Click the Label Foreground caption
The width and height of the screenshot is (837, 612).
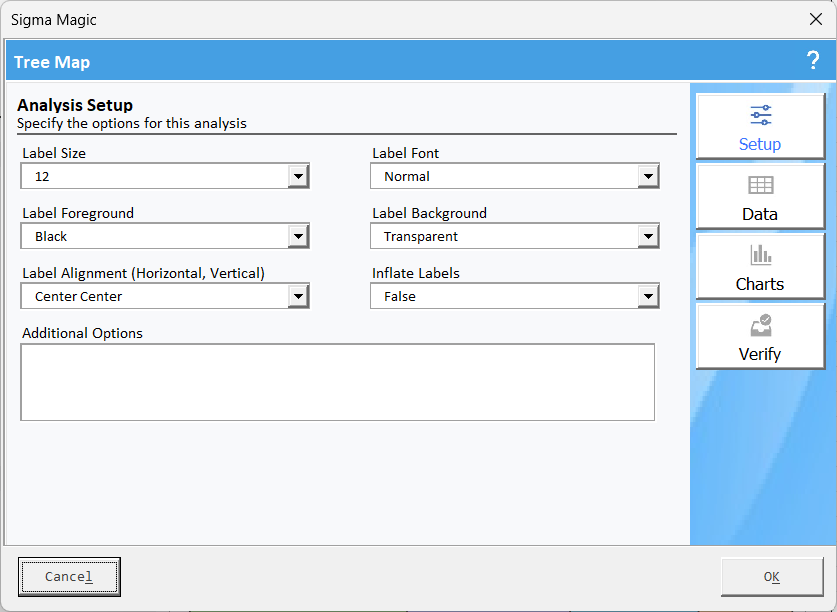click(78, 213)
